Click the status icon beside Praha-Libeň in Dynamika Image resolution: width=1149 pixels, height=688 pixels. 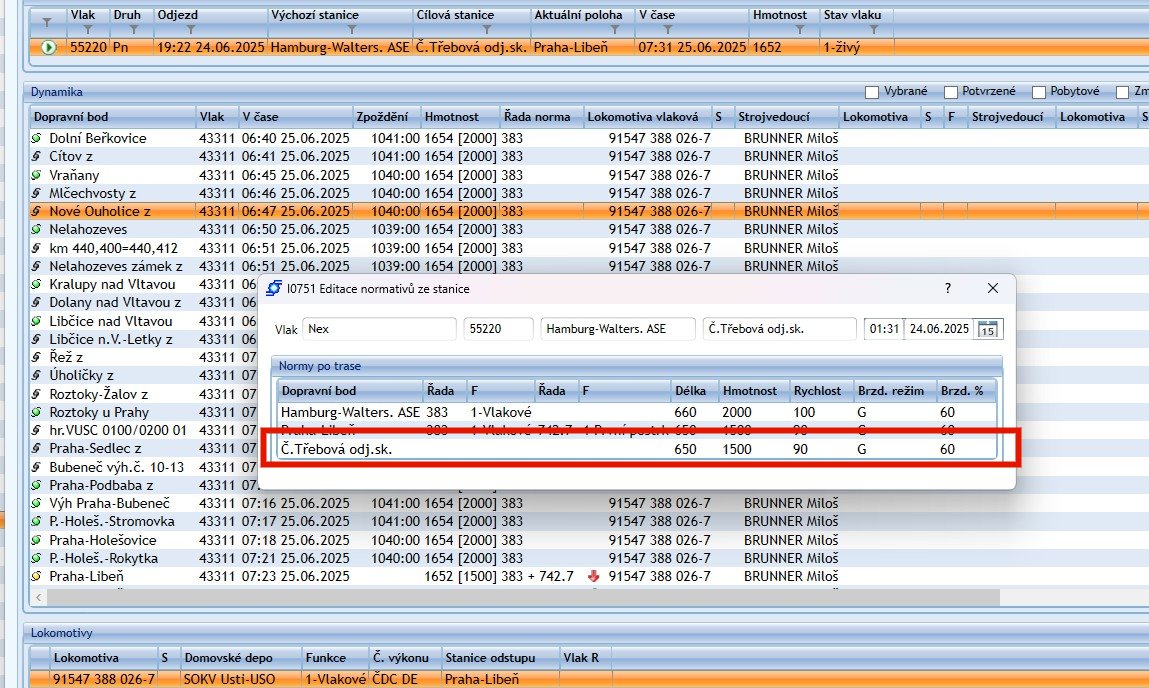[x=37, y=576]
